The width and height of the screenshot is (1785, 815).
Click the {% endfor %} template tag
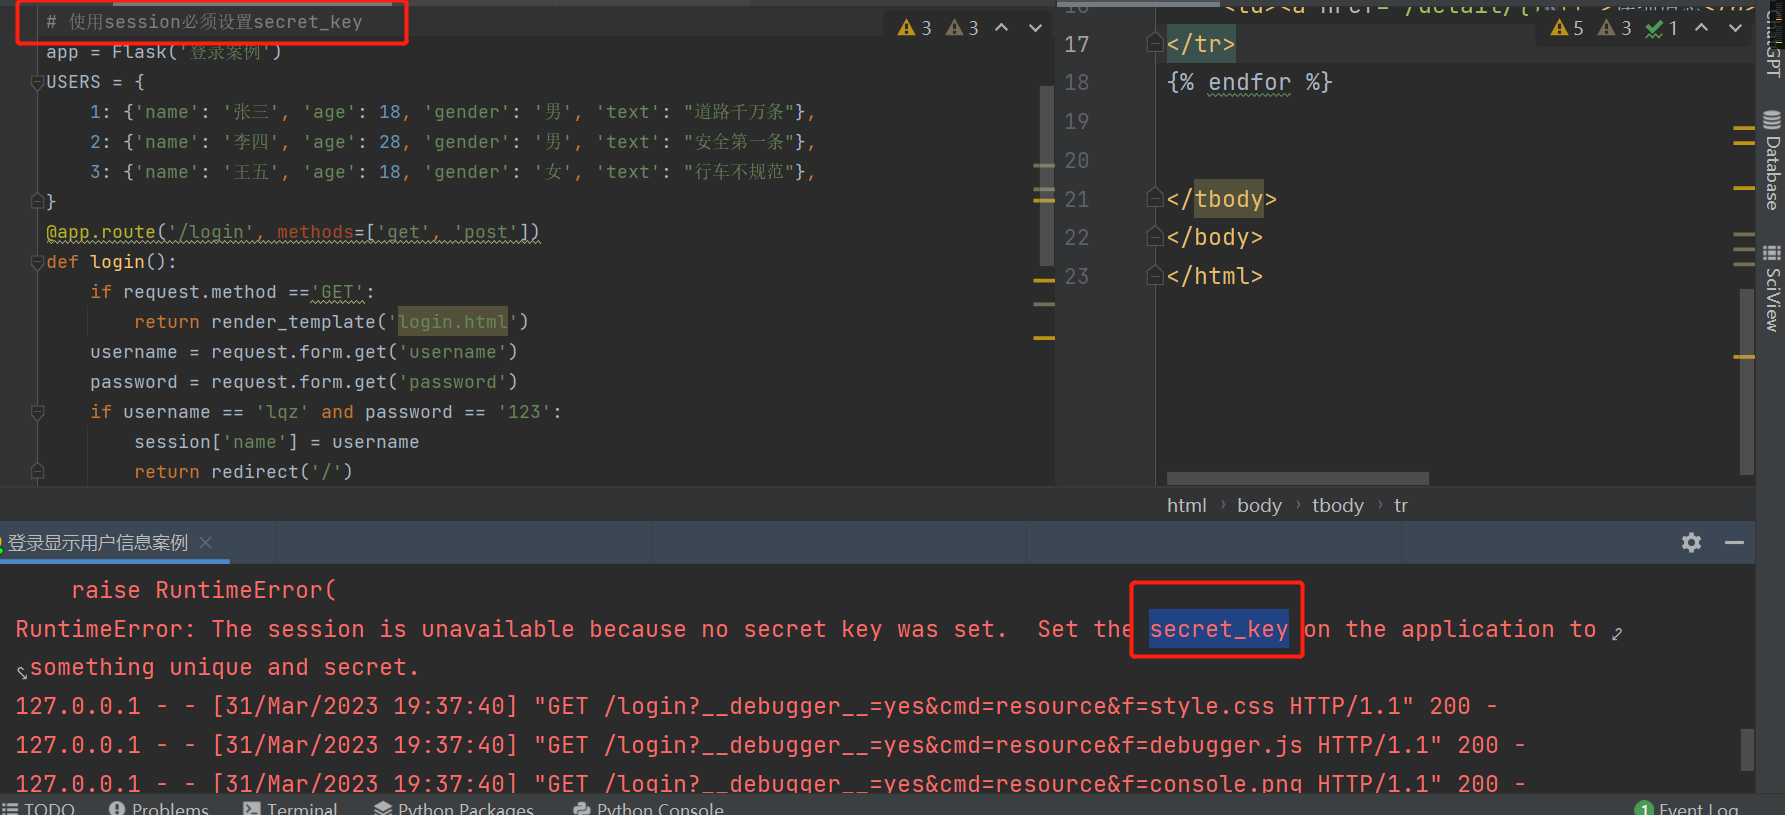click(x=1249, y=82)
